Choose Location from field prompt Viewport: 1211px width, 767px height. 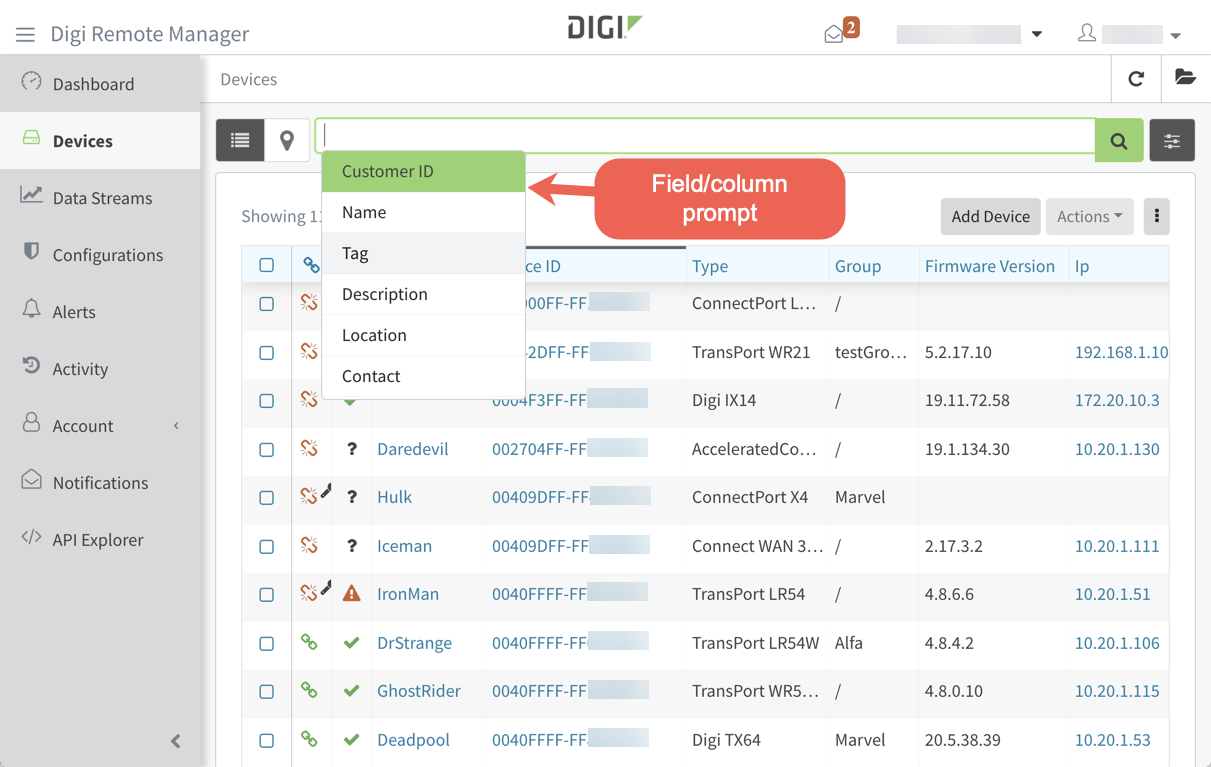click(x=424, y=335)
